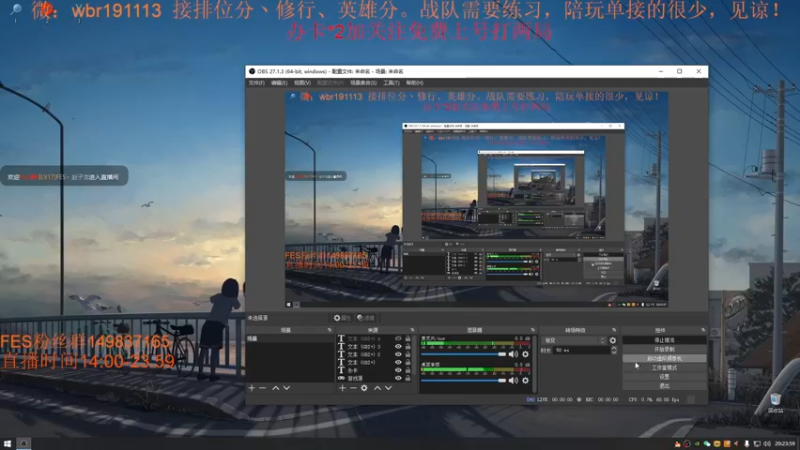Toggle lock on 办卡 source

coord(408,370)
